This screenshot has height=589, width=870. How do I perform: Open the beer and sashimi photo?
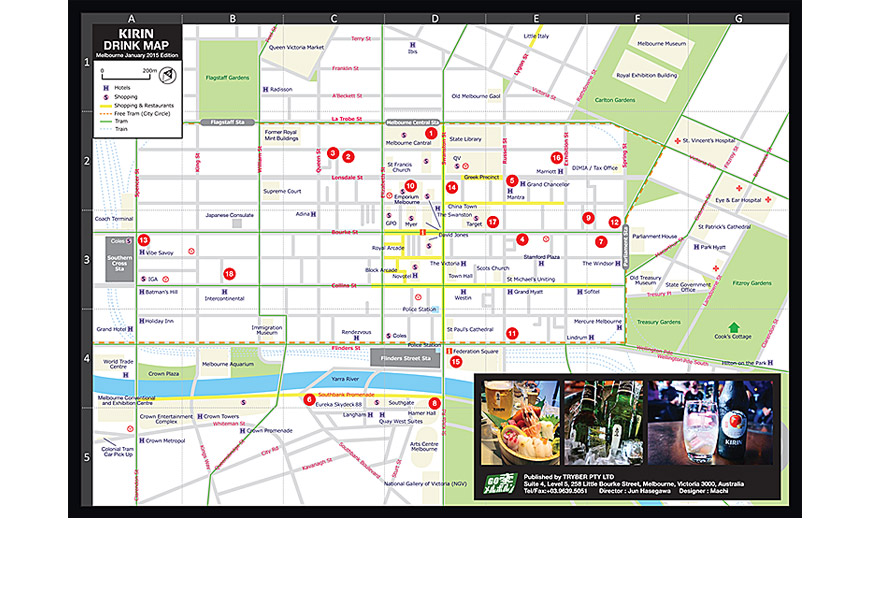click(x=520, y=423)
